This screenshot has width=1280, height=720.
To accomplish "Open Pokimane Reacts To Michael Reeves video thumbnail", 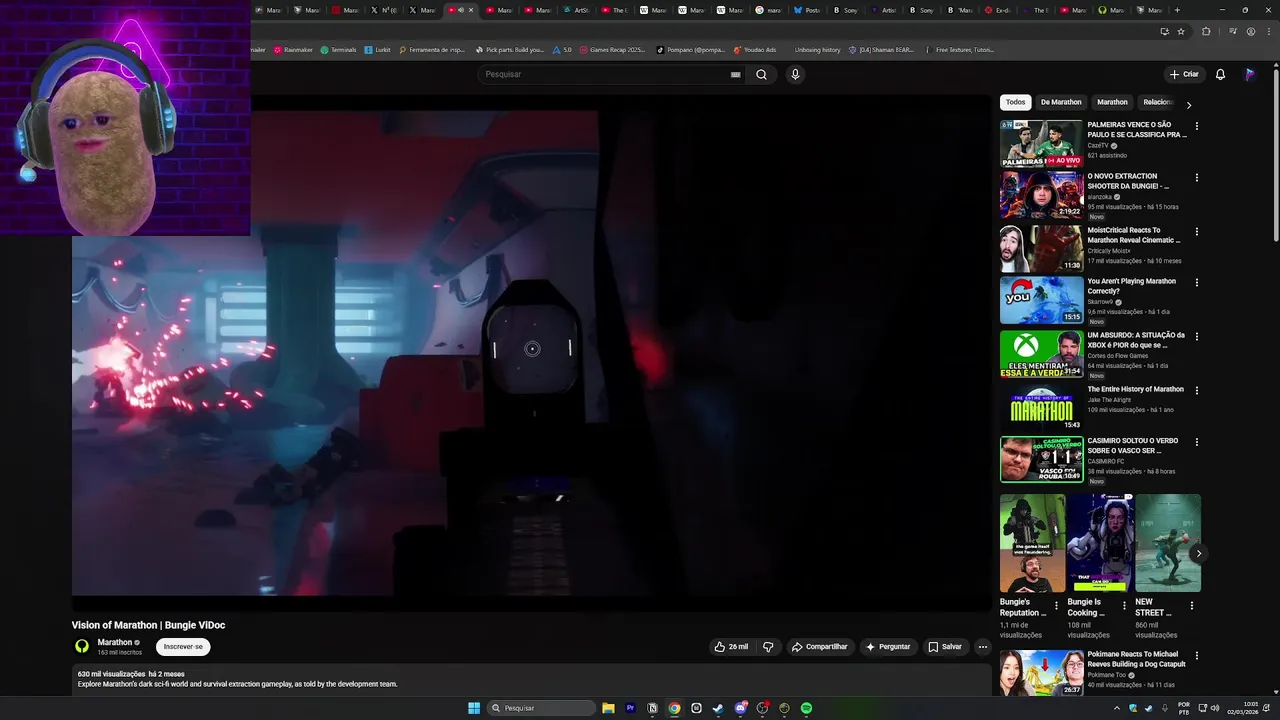I will click(x=1041, y=673).
